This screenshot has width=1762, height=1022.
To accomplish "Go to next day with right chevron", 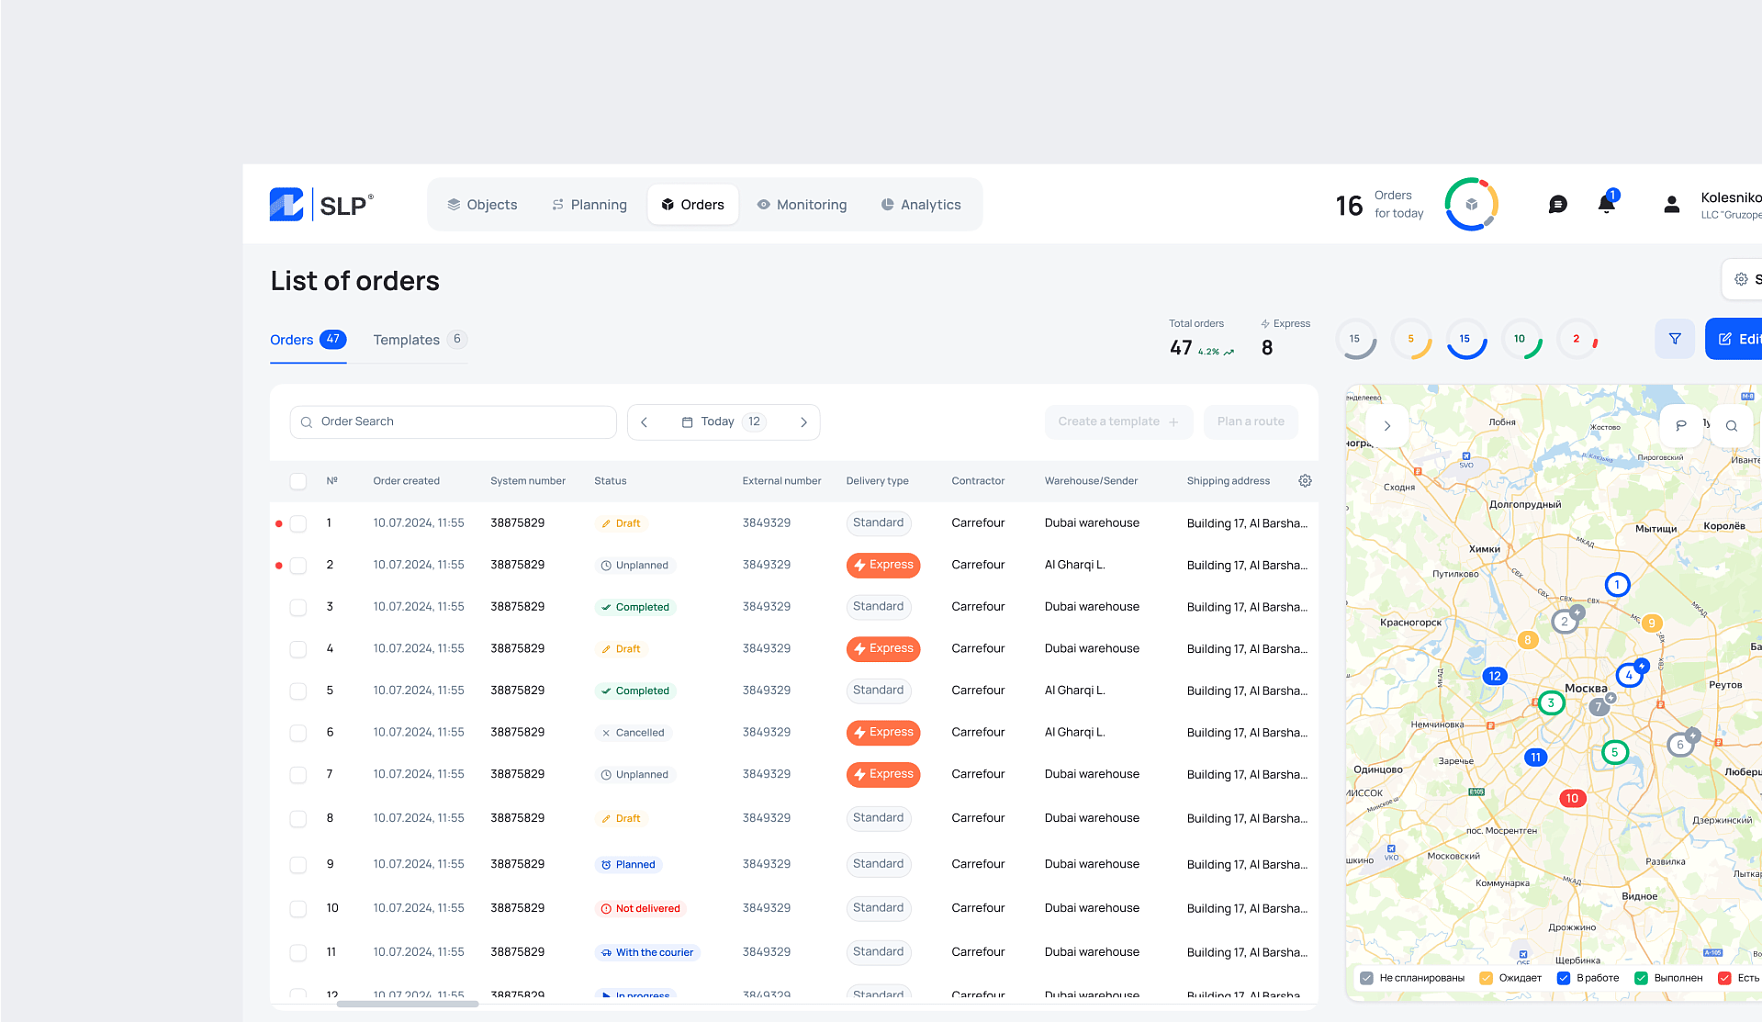I will point(804,422).
